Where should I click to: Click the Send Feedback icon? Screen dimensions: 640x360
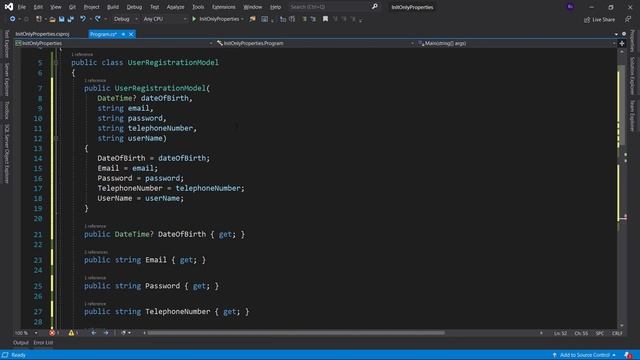[628, 19]
